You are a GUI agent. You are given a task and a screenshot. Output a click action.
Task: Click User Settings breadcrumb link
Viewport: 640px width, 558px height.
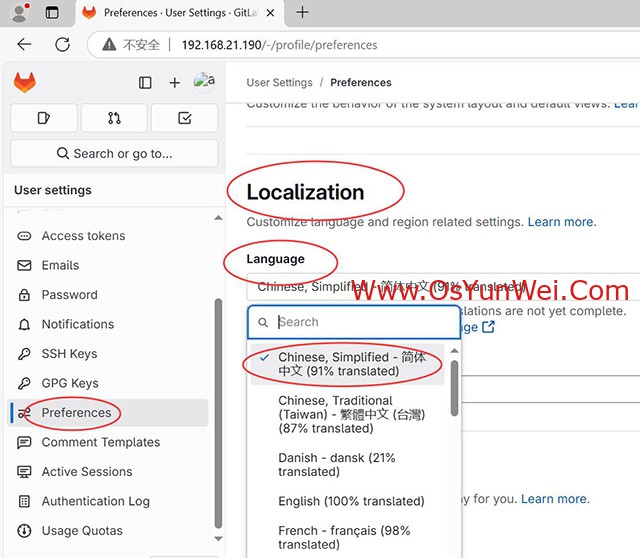280,82
